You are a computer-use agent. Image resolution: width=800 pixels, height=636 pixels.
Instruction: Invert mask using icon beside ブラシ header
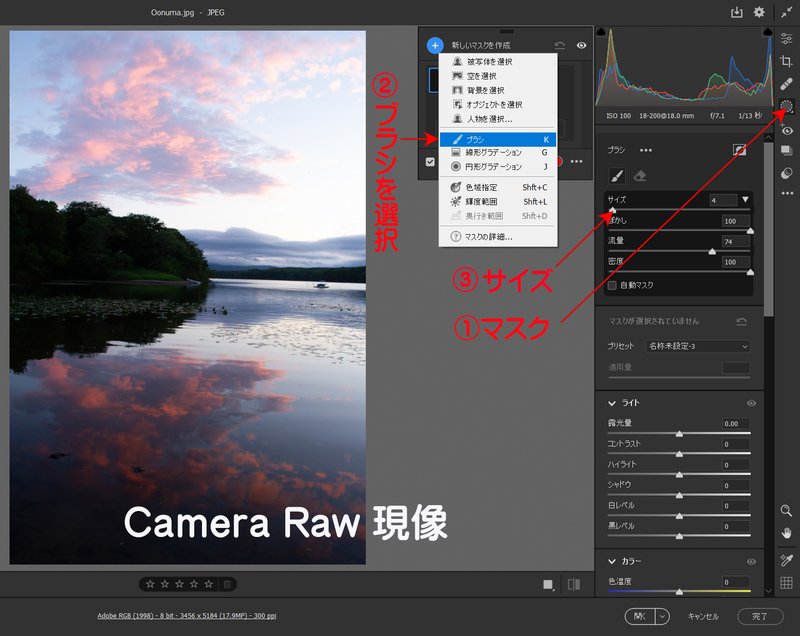pyautogui.click(x=739, y=150)
